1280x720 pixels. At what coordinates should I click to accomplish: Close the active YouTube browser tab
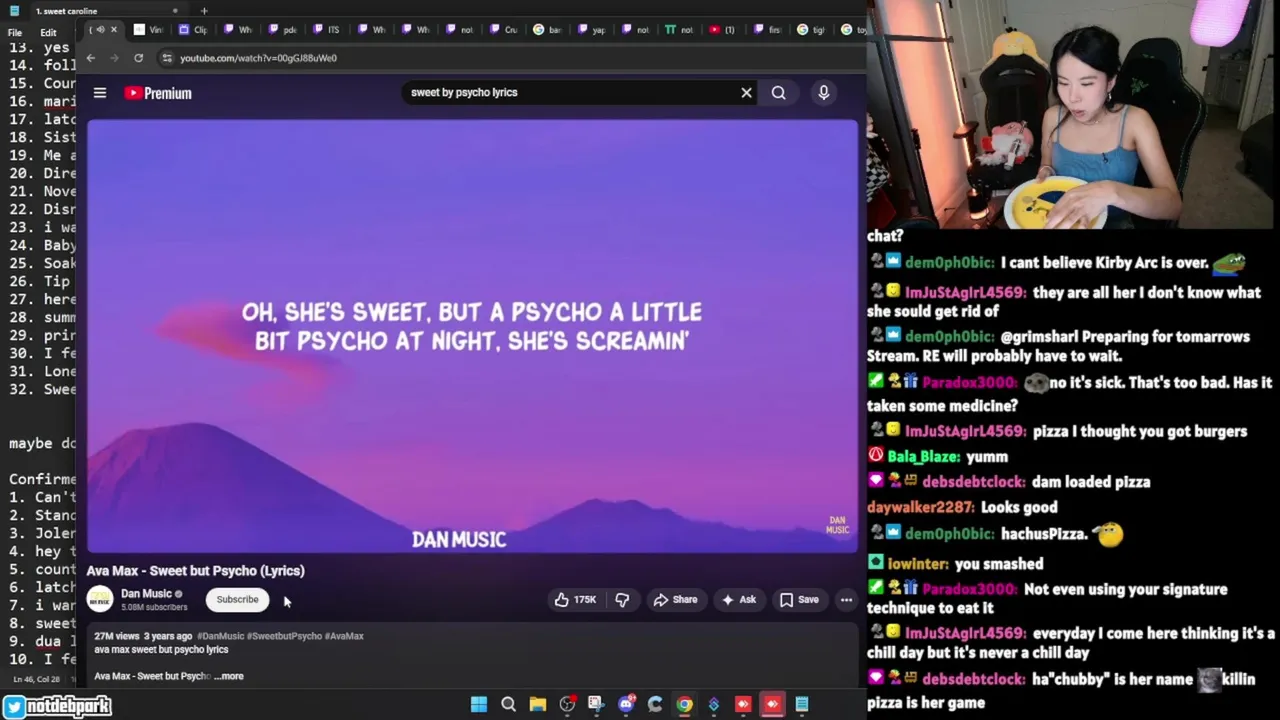coord(113,30)
